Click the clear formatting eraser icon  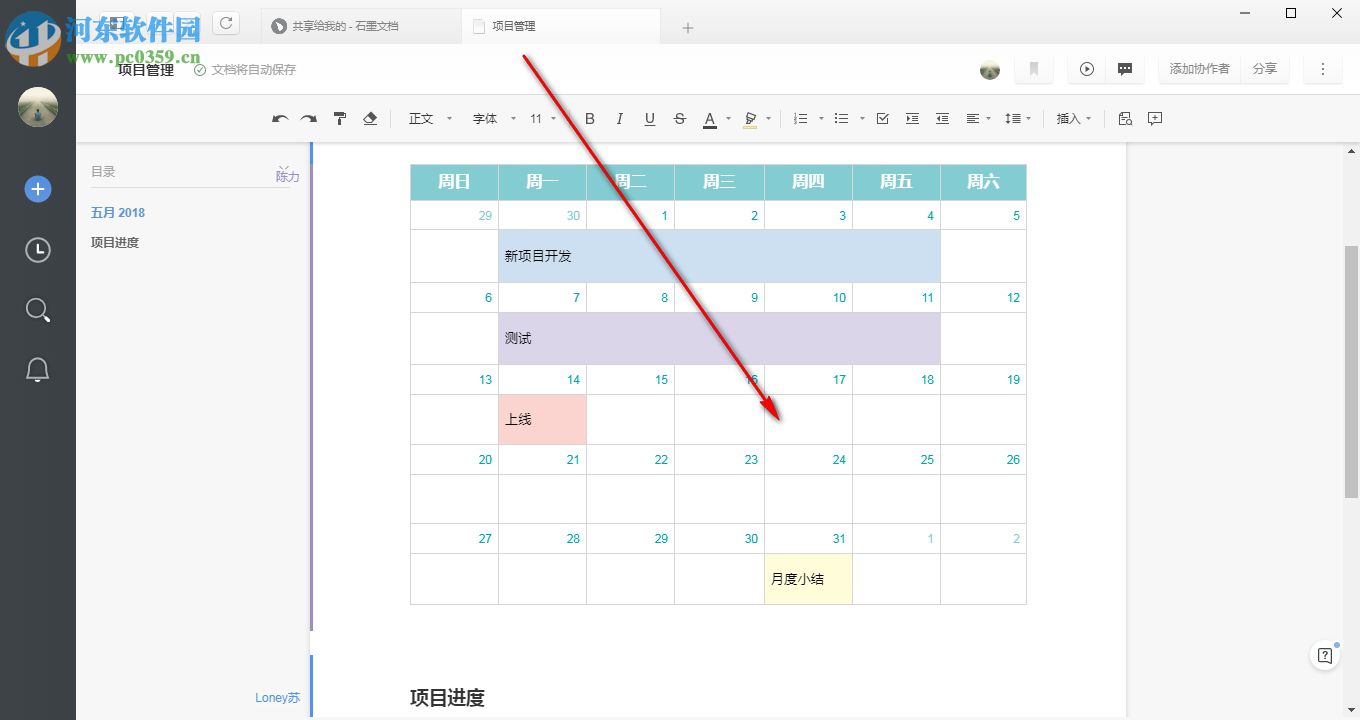pos(369,118)
